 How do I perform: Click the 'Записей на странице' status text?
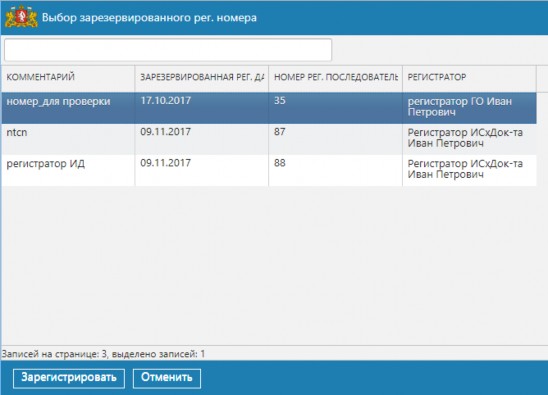pyautogui.click(x=103, y=354)
